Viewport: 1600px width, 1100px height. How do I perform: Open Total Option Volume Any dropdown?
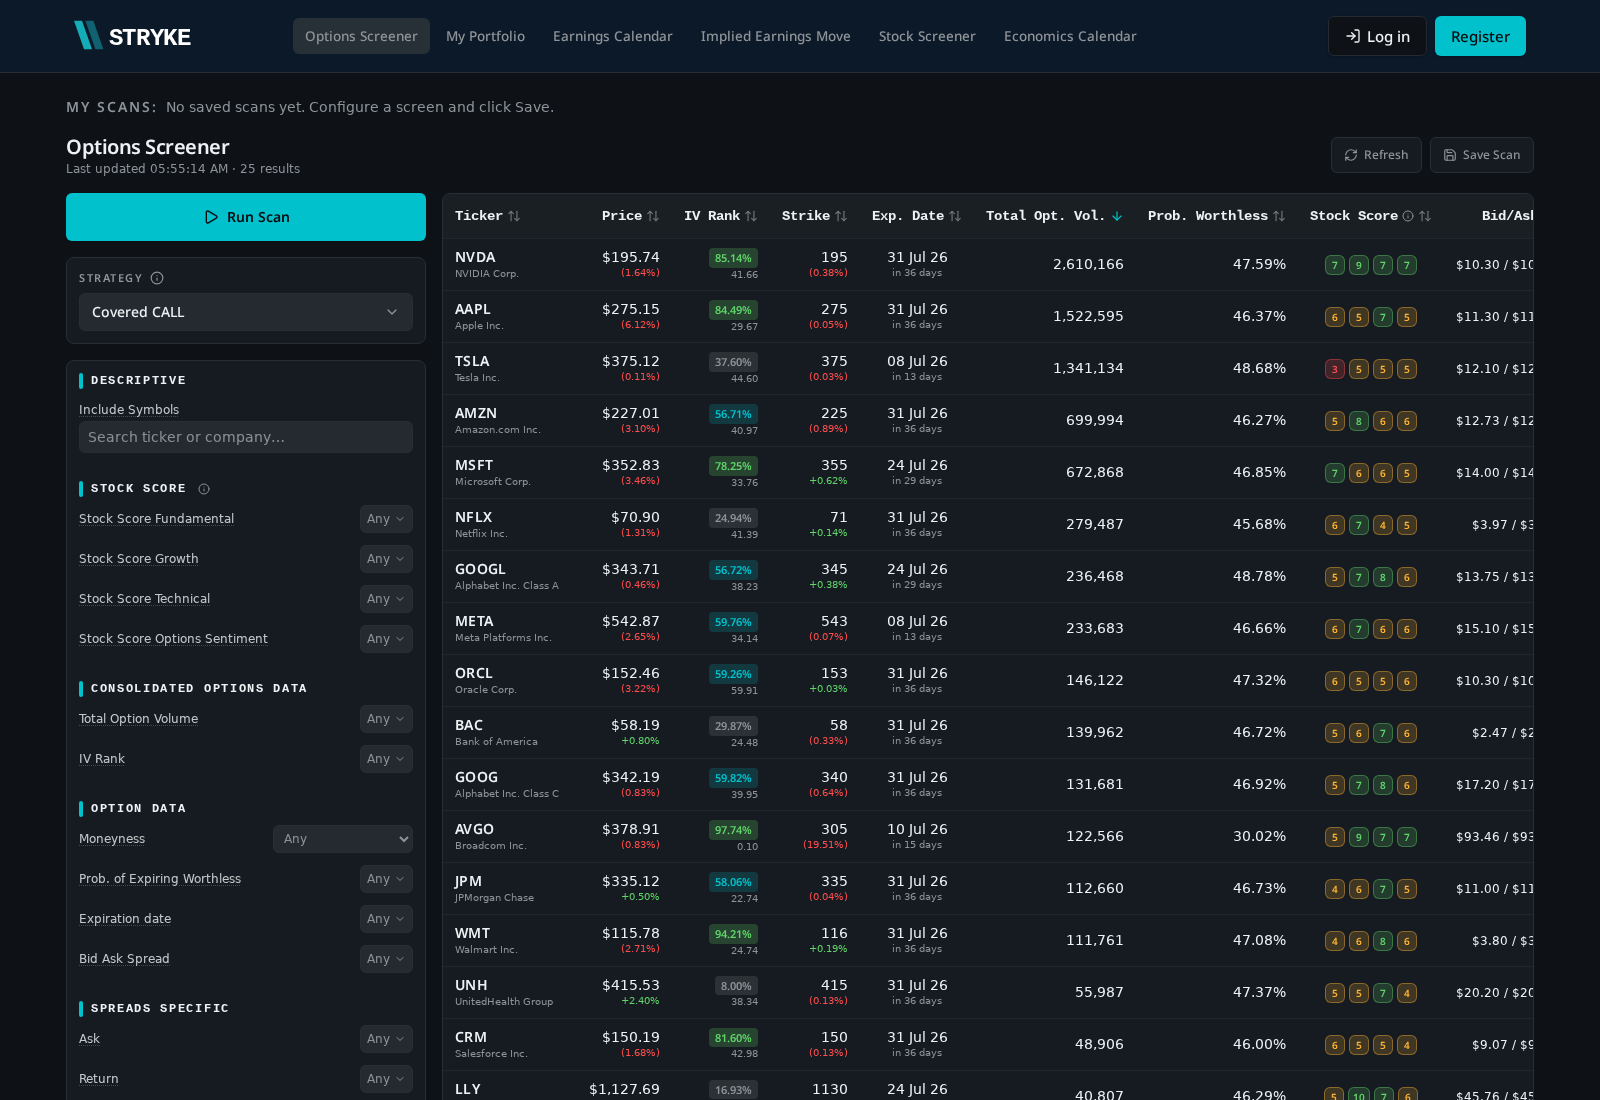click(x=386, y=719)
